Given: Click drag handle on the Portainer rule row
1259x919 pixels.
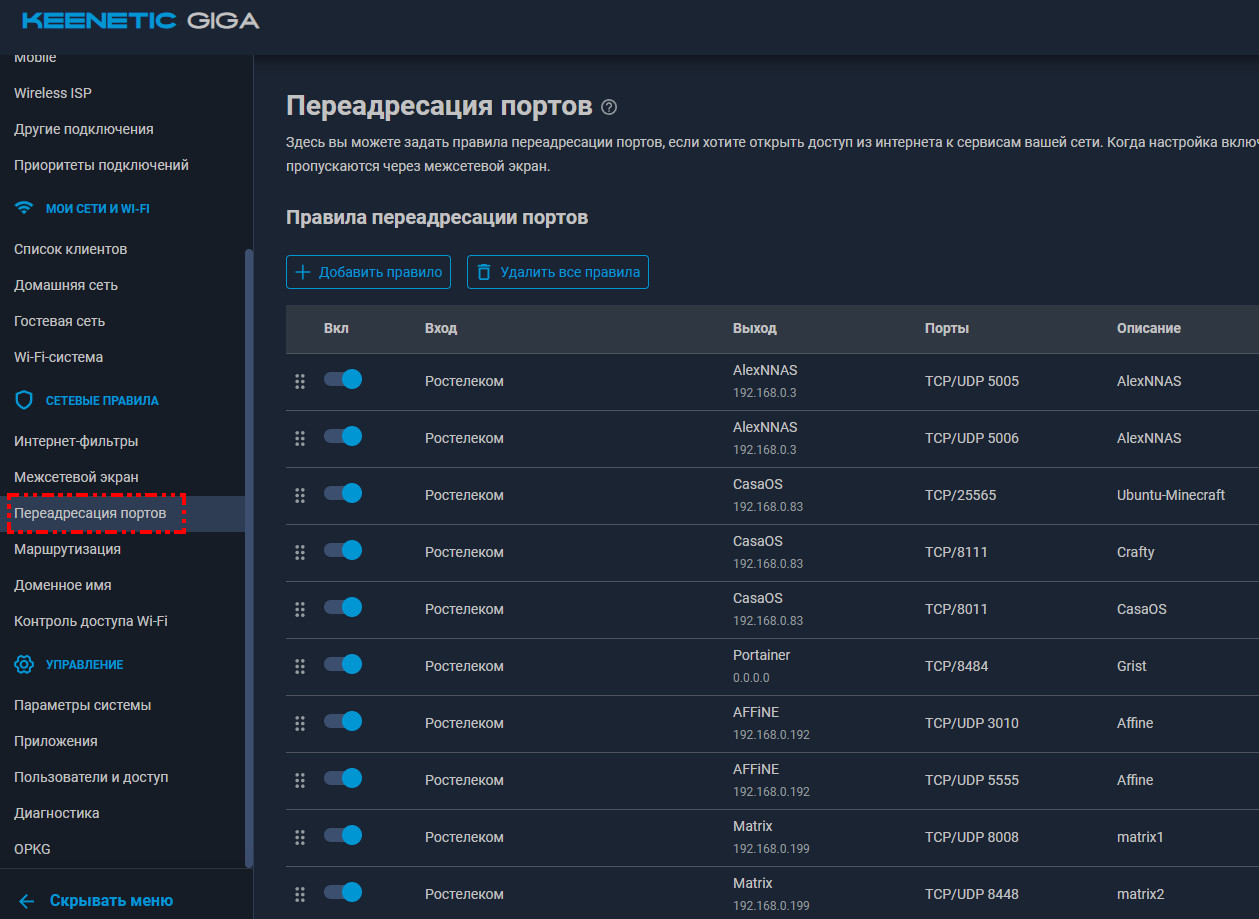Looking at the screenshot, I should pyautogui.click(x=299, y=666).
